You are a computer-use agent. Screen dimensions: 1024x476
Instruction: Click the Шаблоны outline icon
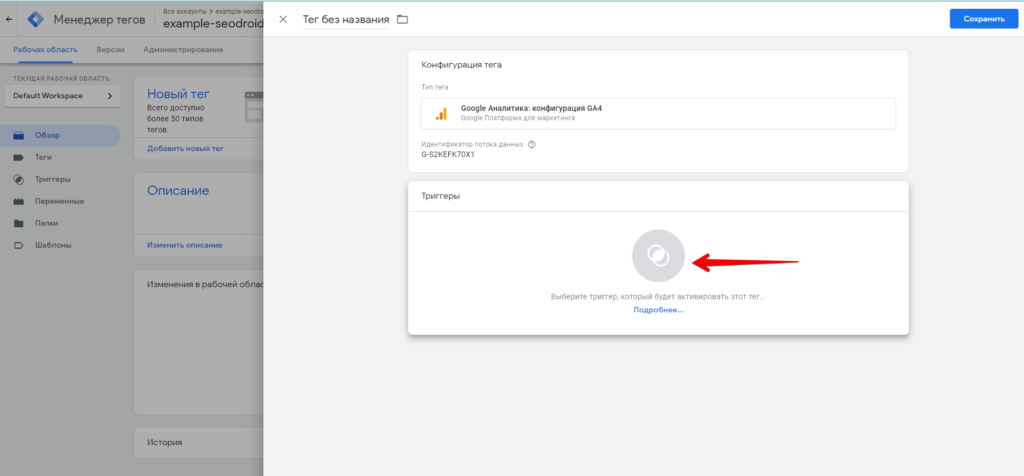point(19,246)
